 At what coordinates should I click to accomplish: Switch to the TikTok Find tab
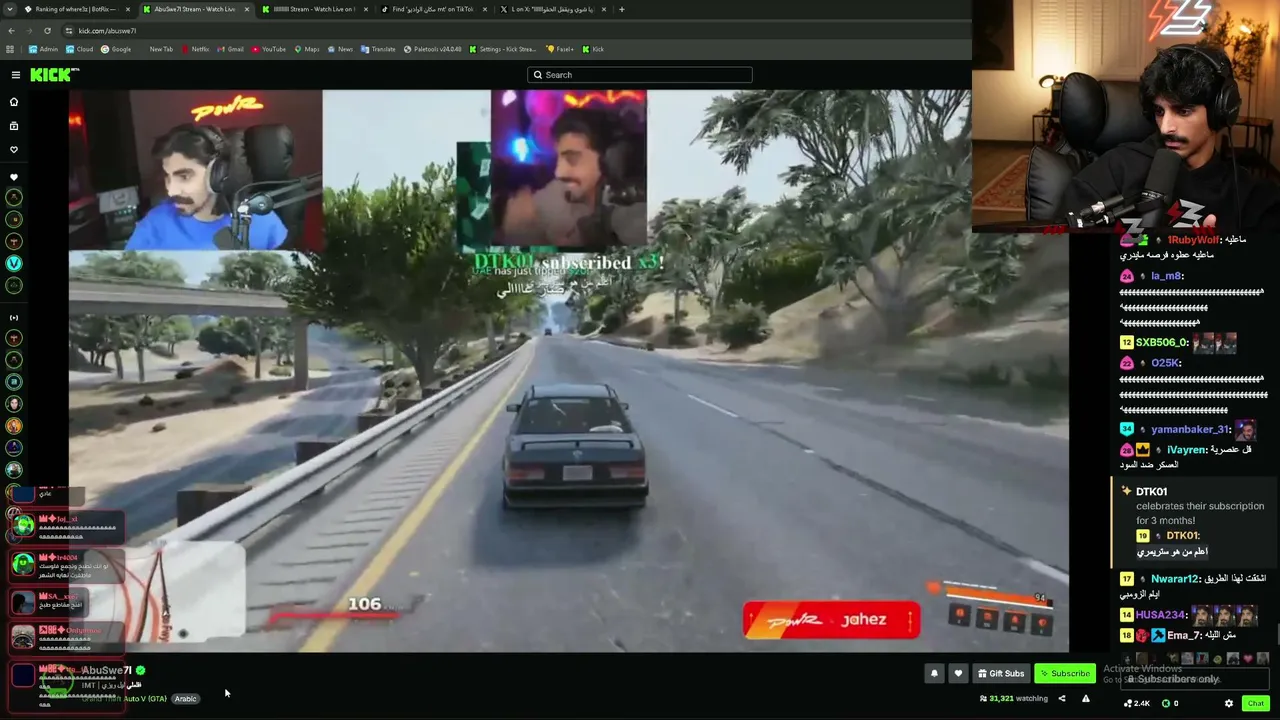[433, 9]
